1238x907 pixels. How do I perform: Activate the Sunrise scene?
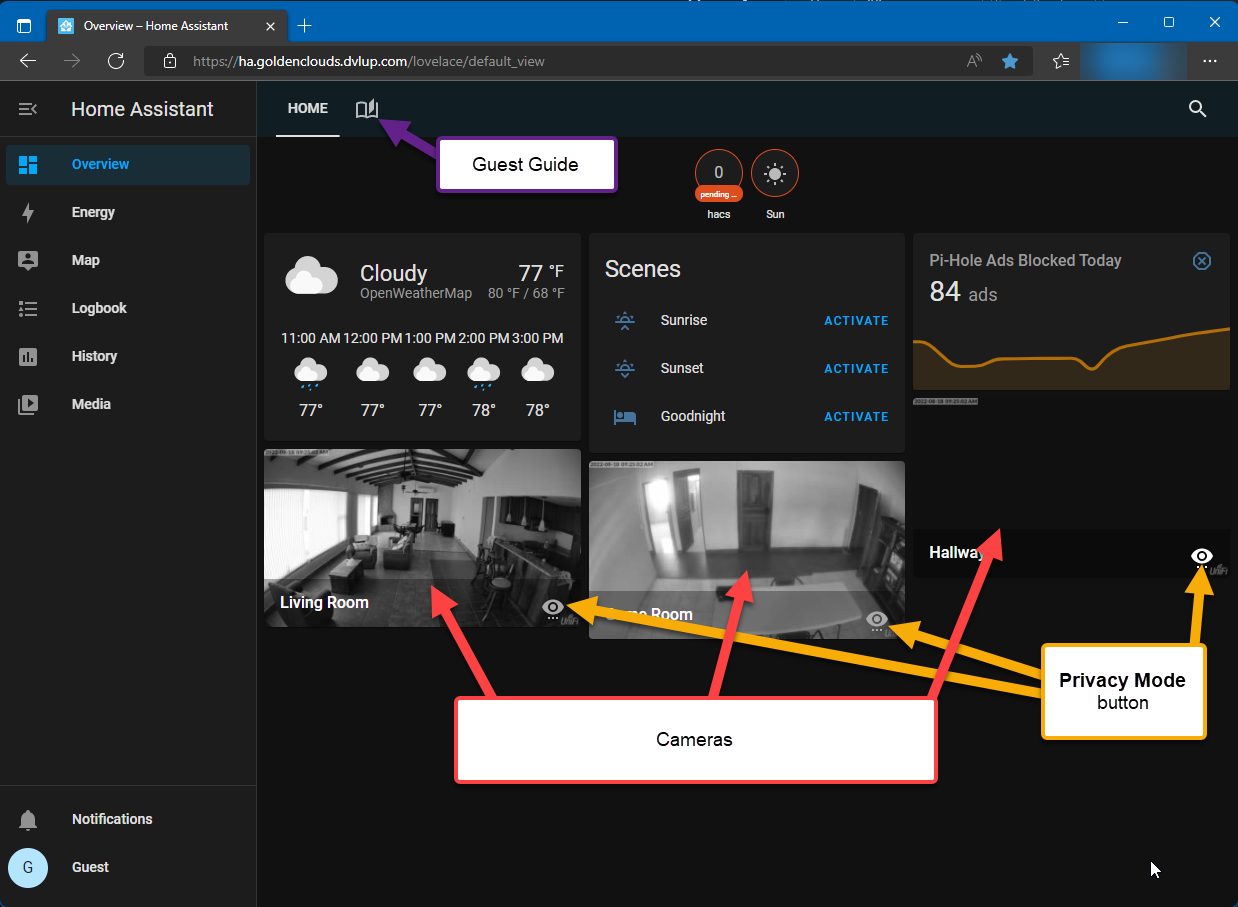pyautogui.click(x=855, y=321)
